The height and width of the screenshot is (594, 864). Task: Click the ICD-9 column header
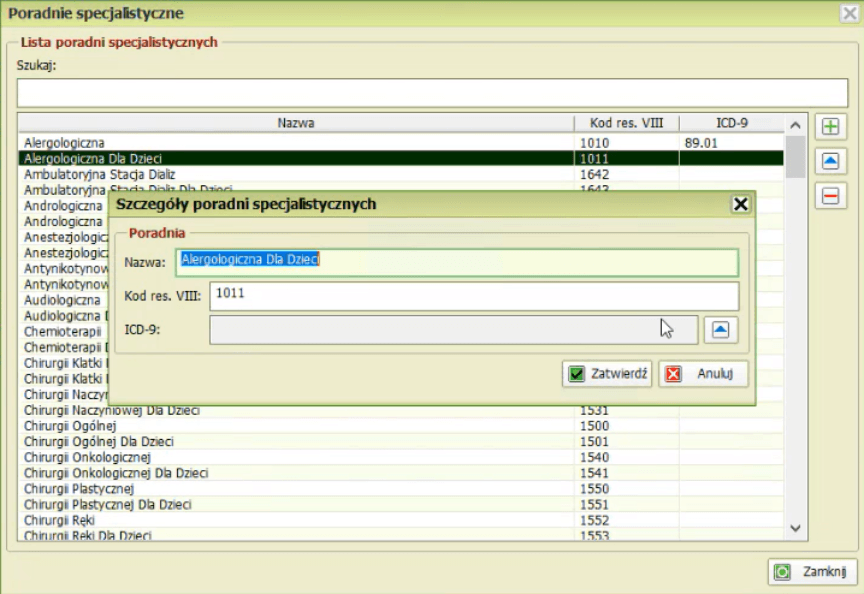[731, 123]
